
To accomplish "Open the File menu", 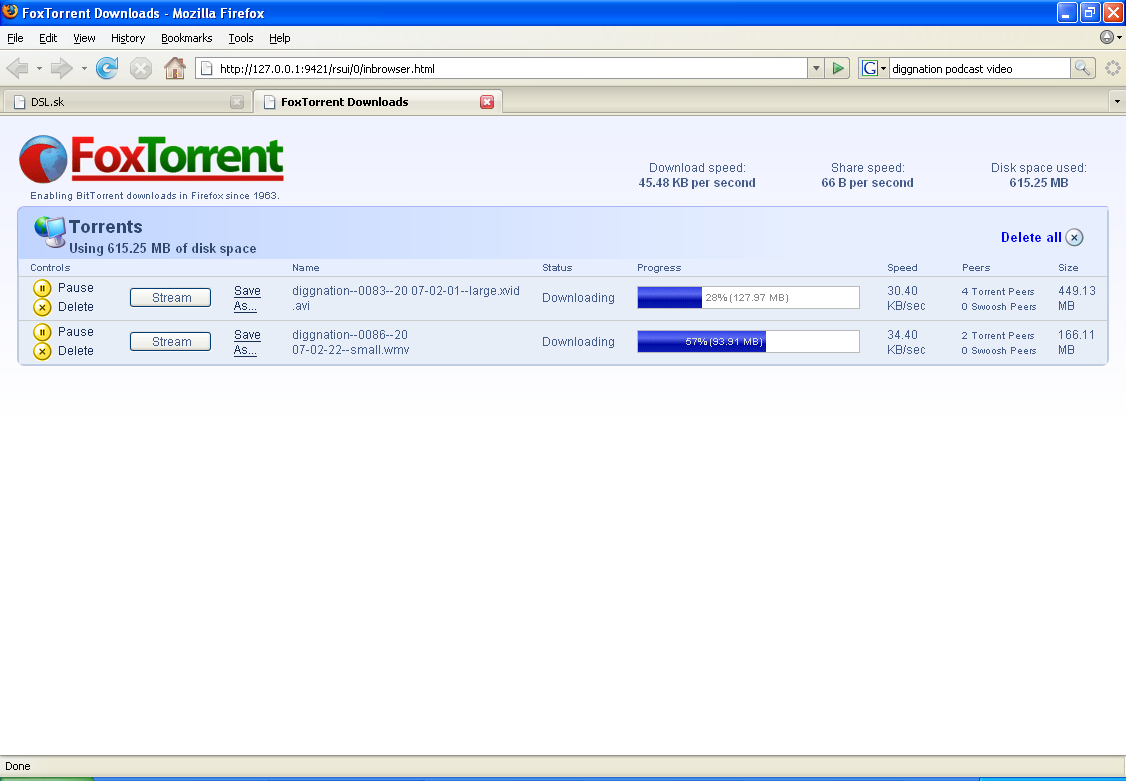I will point(15,38).
